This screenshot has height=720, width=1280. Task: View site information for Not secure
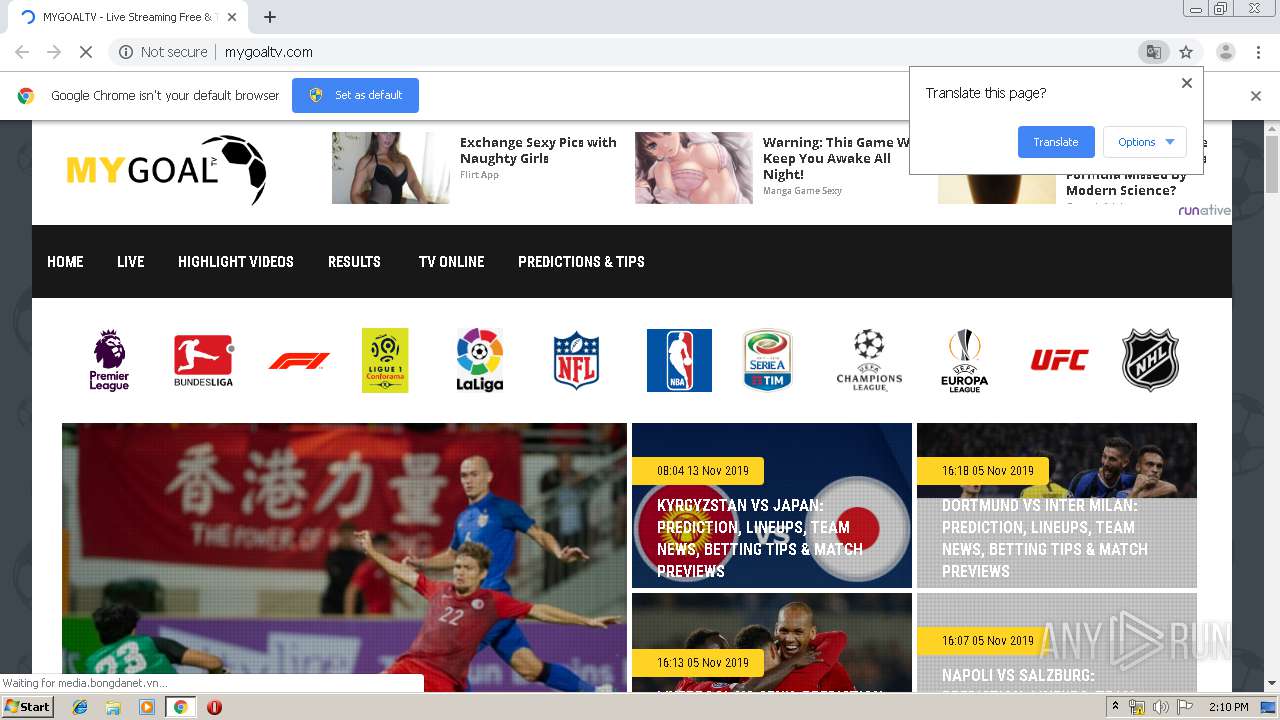[163, 52]
